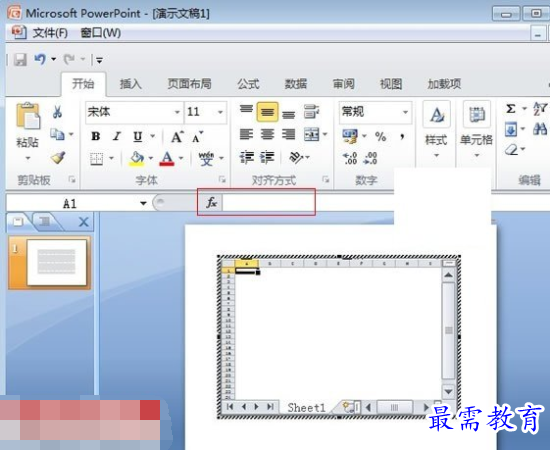
Task: Open the 文件(F) menu
Action: pyautogui.click(x=50, y=33)
